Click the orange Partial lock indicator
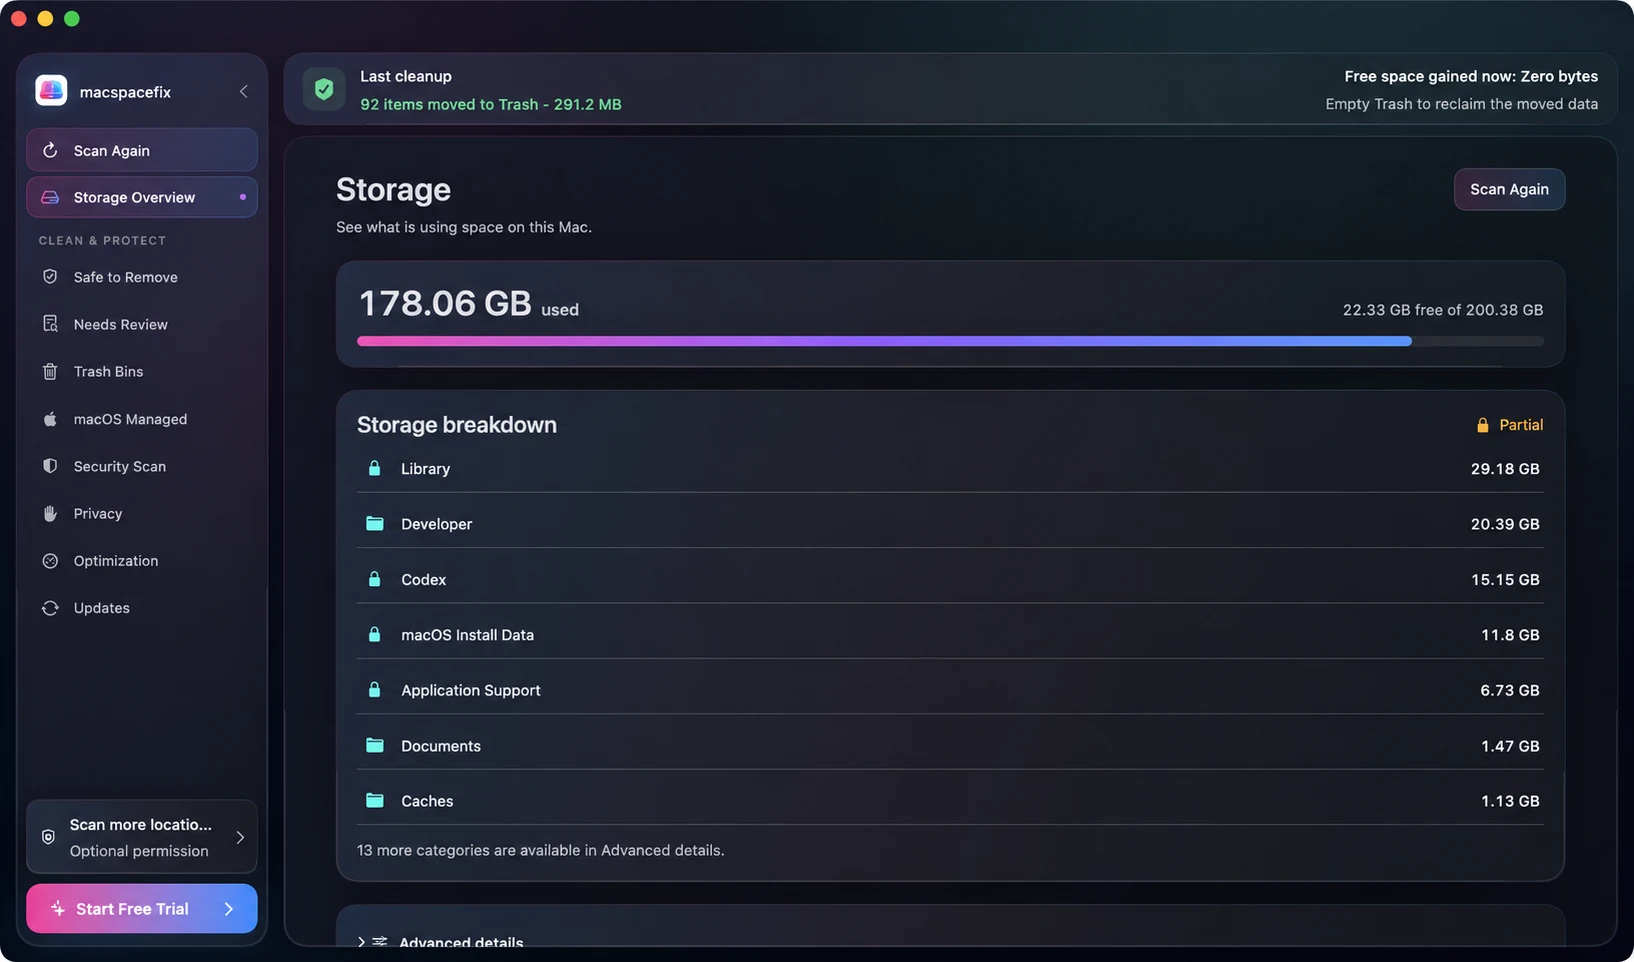 (1510, 425)
